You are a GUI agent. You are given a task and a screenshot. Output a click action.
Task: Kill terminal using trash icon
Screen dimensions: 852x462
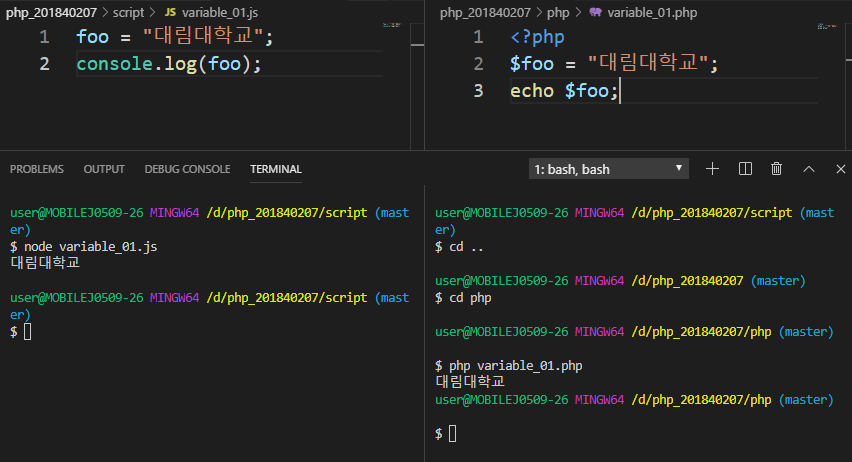tap(776, 169)
